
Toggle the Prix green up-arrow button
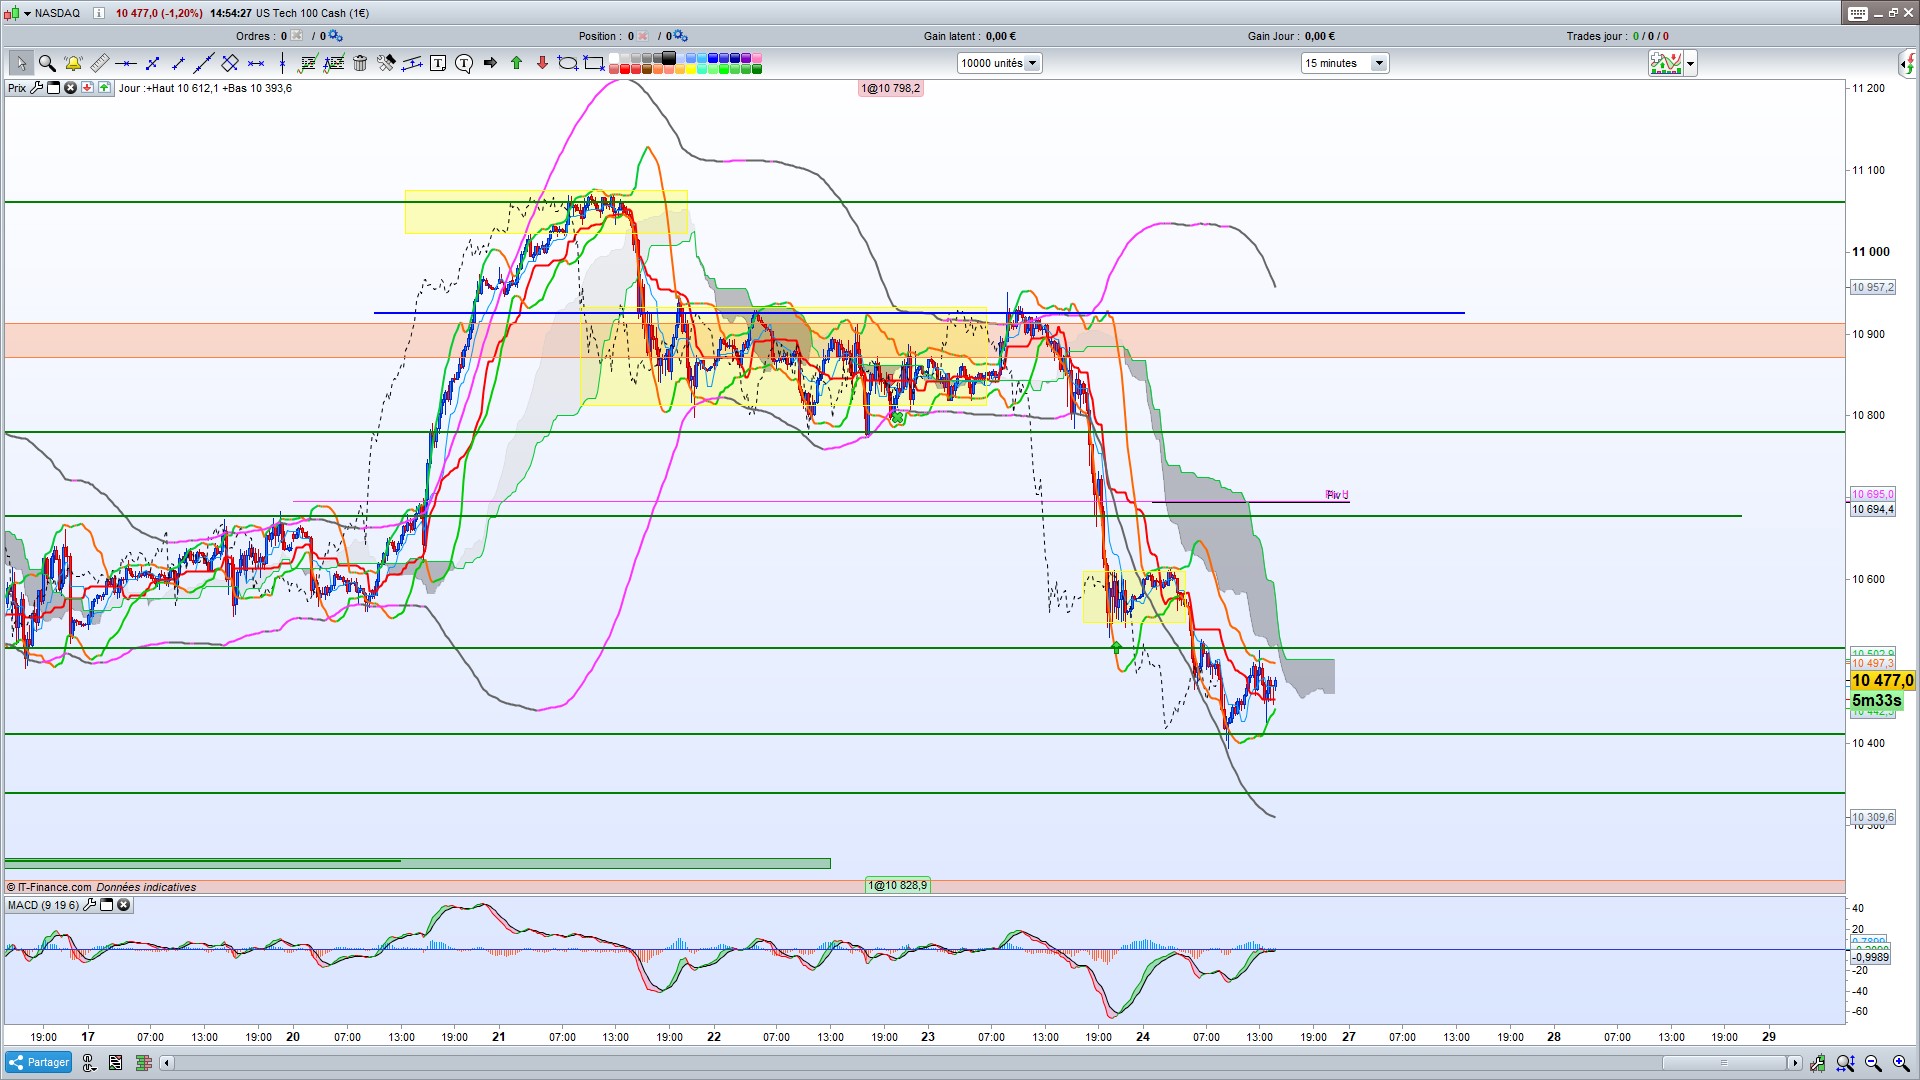[x=104, y=88]
